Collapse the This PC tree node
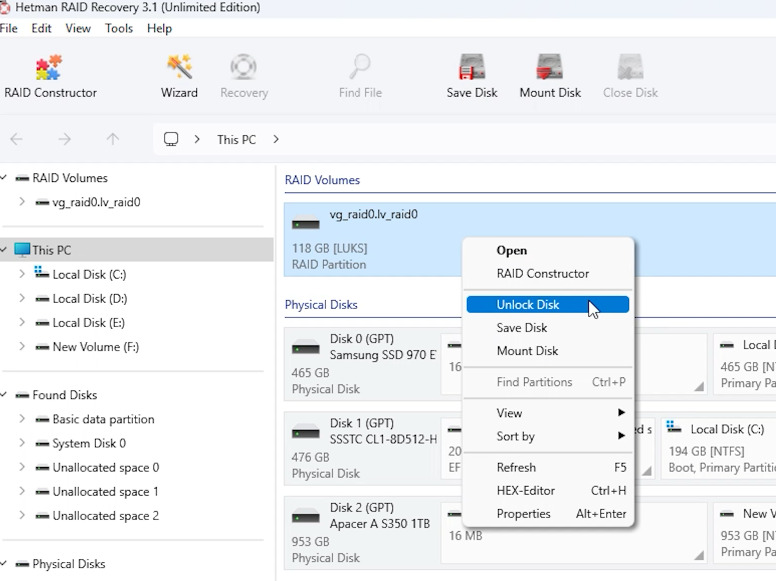This screenshot has height=581, width=776. 4,249
